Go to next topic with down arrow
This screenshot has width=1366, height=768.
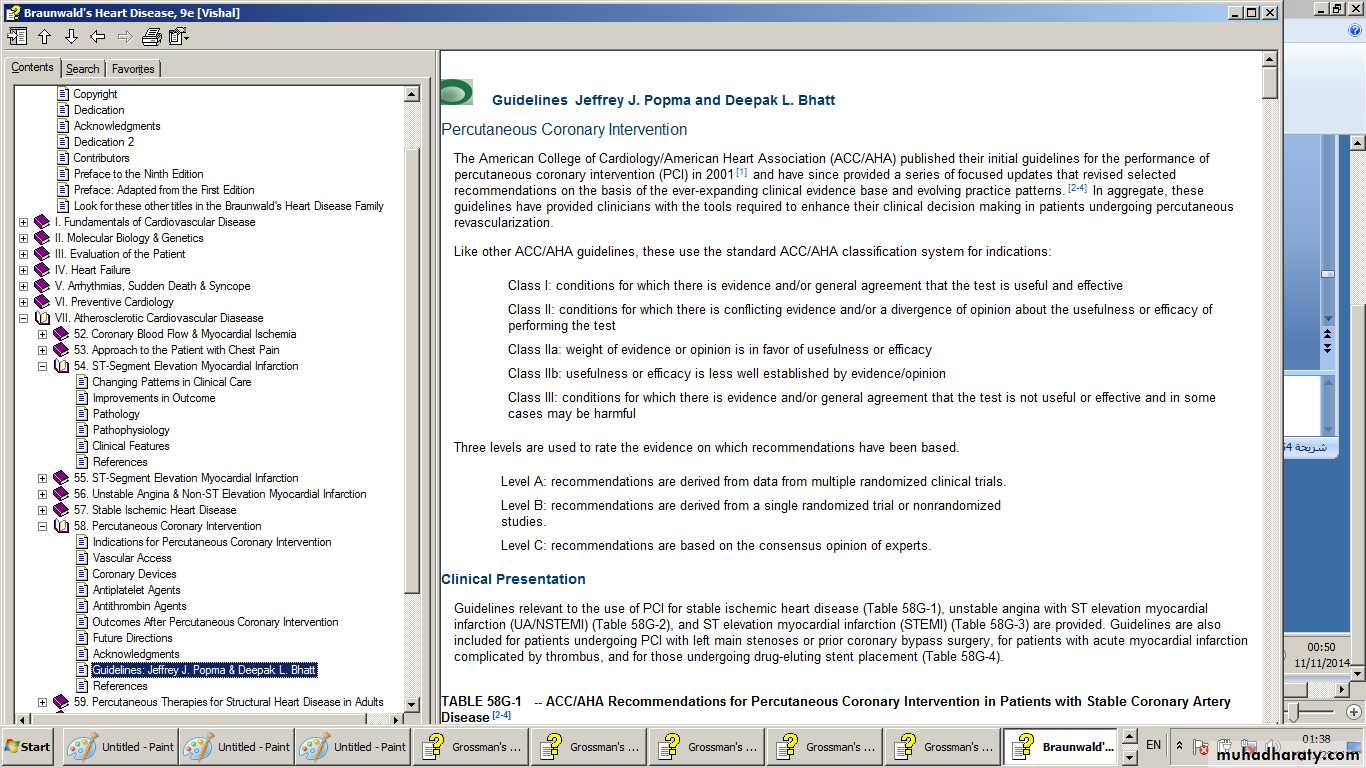71,37
